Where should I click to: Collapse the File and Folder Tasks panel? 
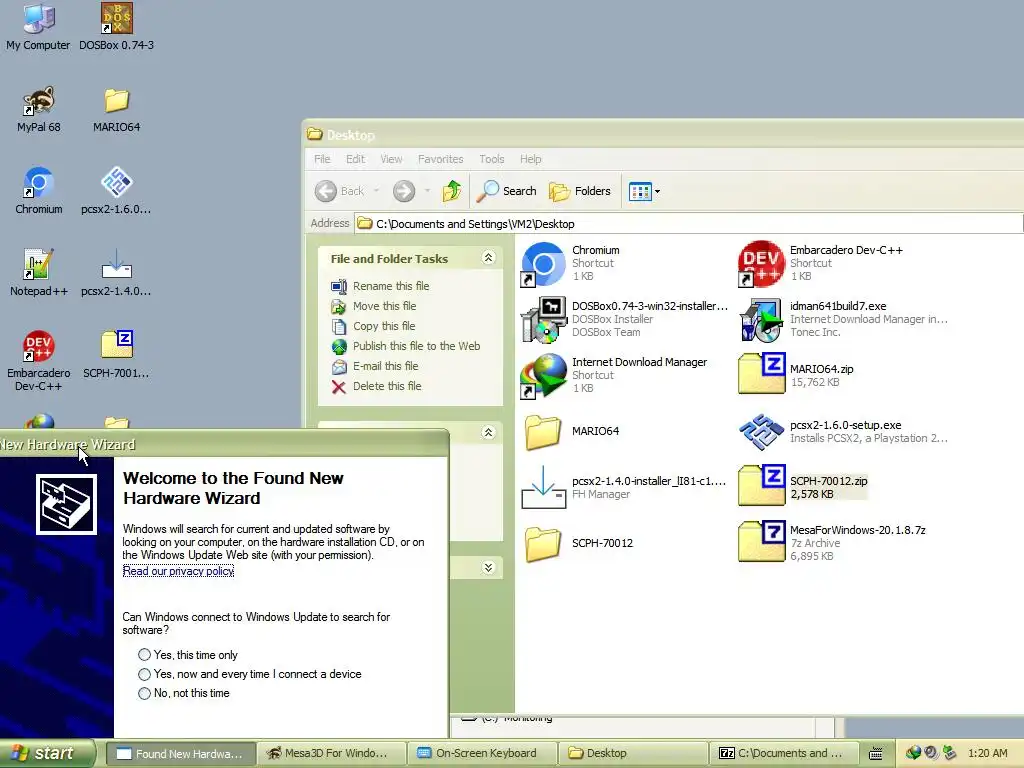488,258
